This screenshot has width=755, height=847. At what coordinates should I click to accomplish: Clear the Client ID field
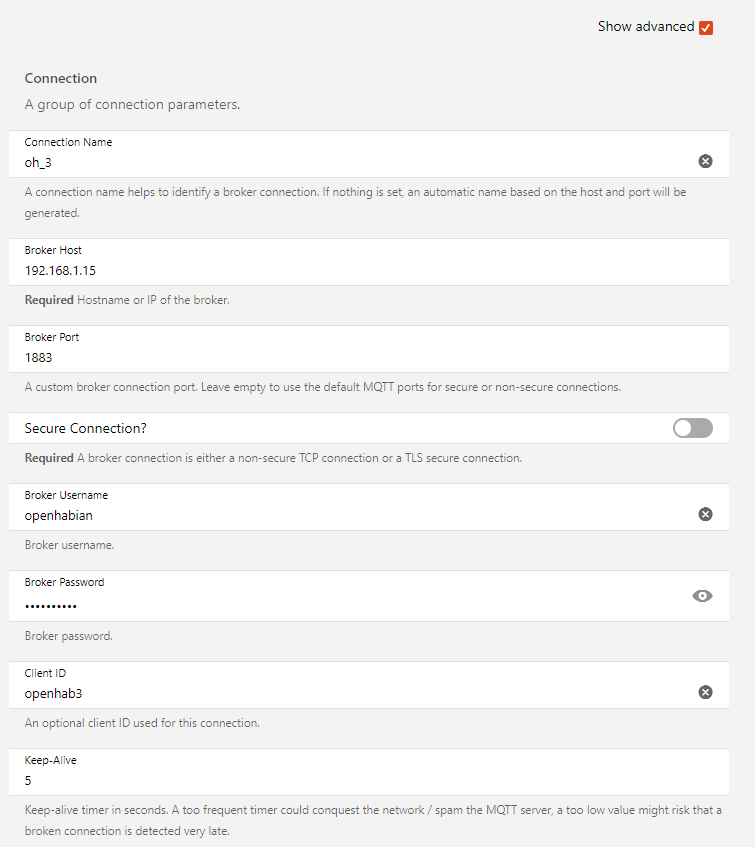click(705, 692)
